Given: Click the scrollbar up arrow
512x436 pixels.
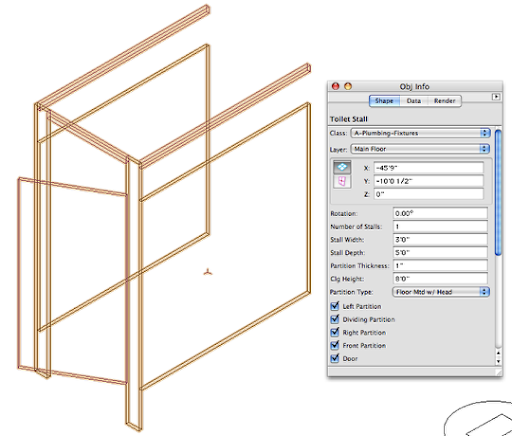Looking at the screenshot, I should (498, 353).
